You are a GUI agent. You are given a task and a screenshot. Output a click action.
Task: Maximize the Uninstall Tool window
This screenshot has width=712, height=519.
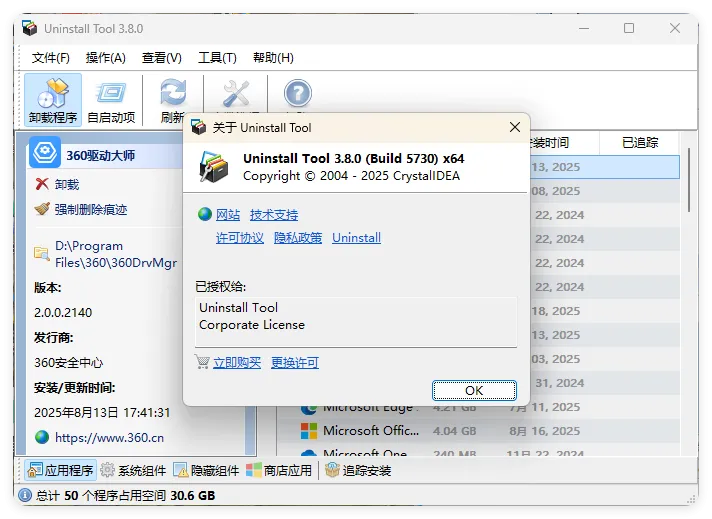tap(629, 28)
